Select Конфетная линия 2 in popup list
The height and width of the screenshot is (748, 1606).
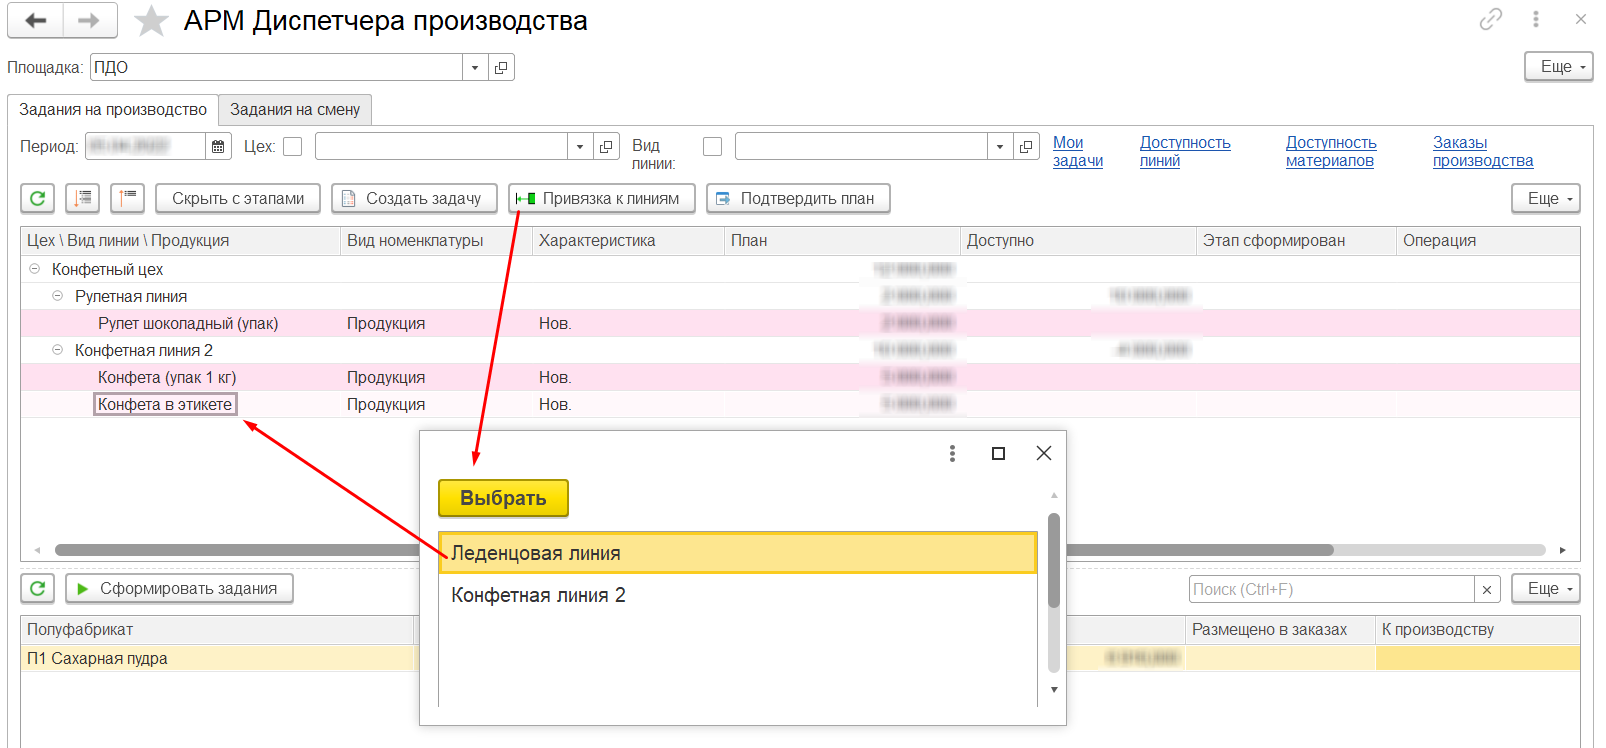(x=538, y=596)
